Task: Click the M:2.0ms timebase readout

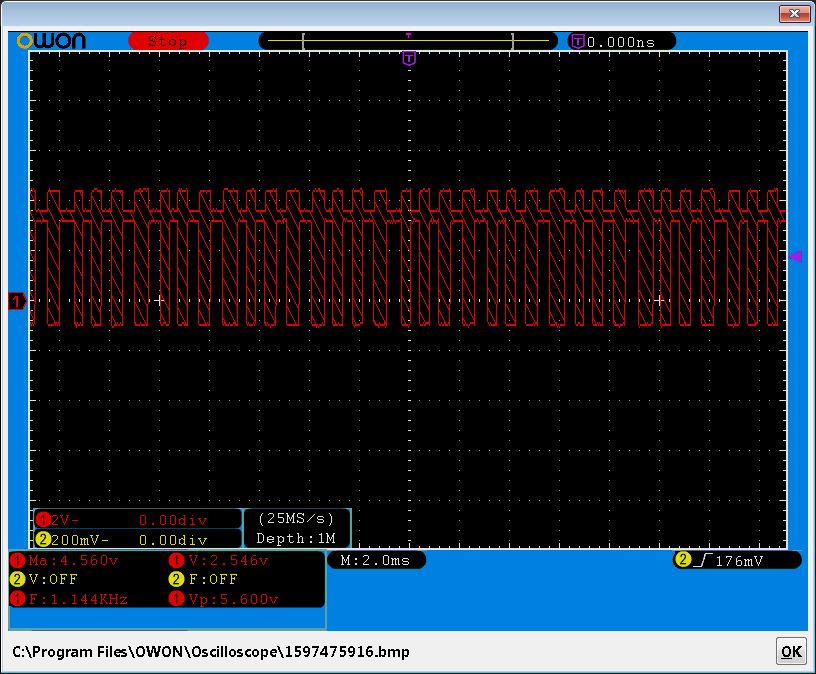Action: coord(376,560)
